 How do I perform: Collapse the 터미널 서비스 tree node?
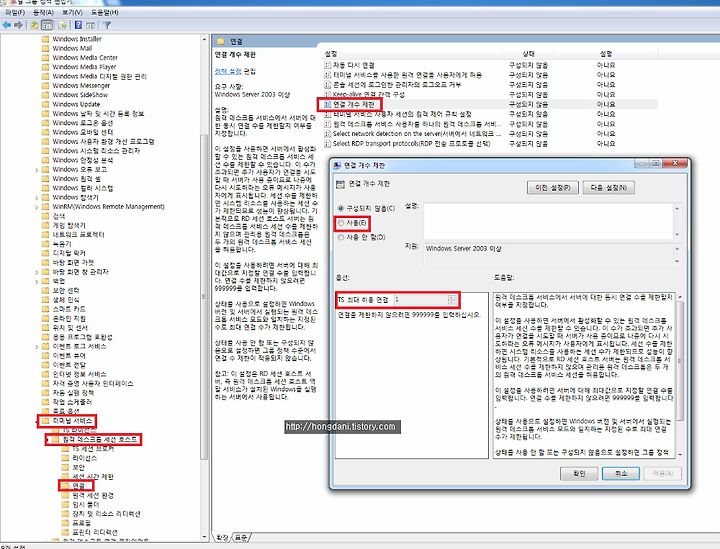point(37,420)
